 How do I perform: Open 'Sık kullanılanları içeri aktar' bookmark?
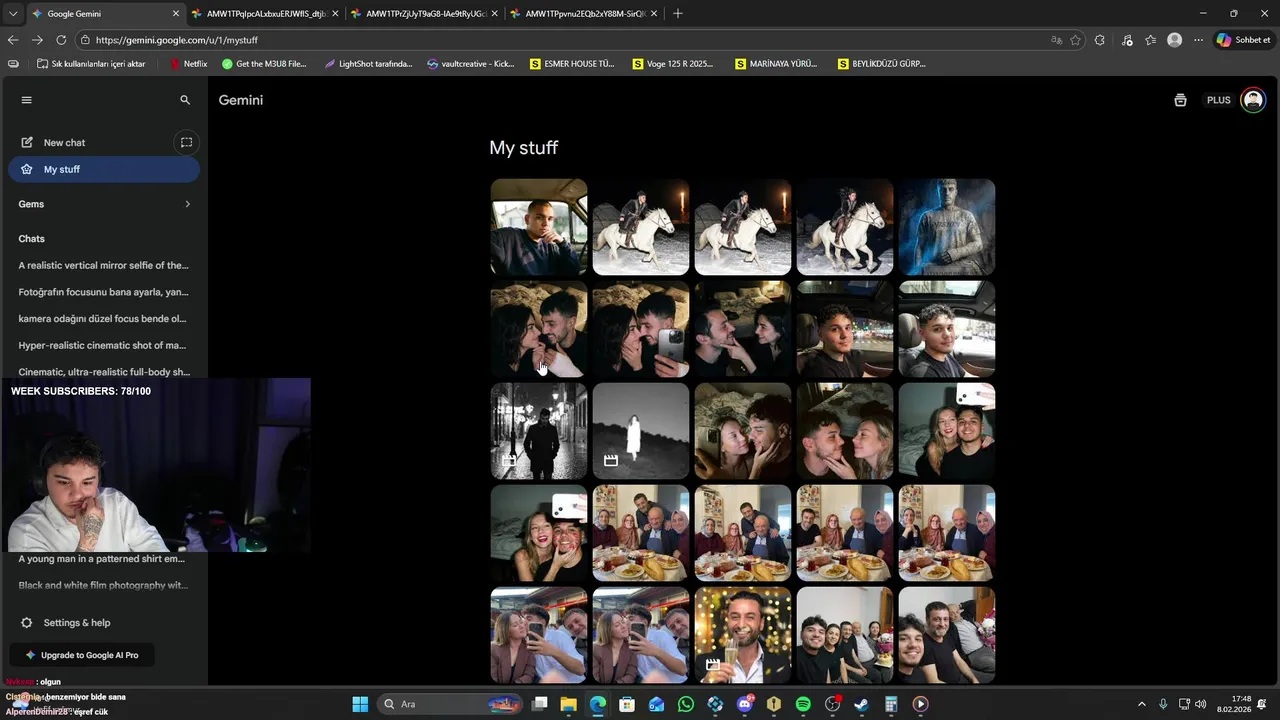[x=91, y=64]
